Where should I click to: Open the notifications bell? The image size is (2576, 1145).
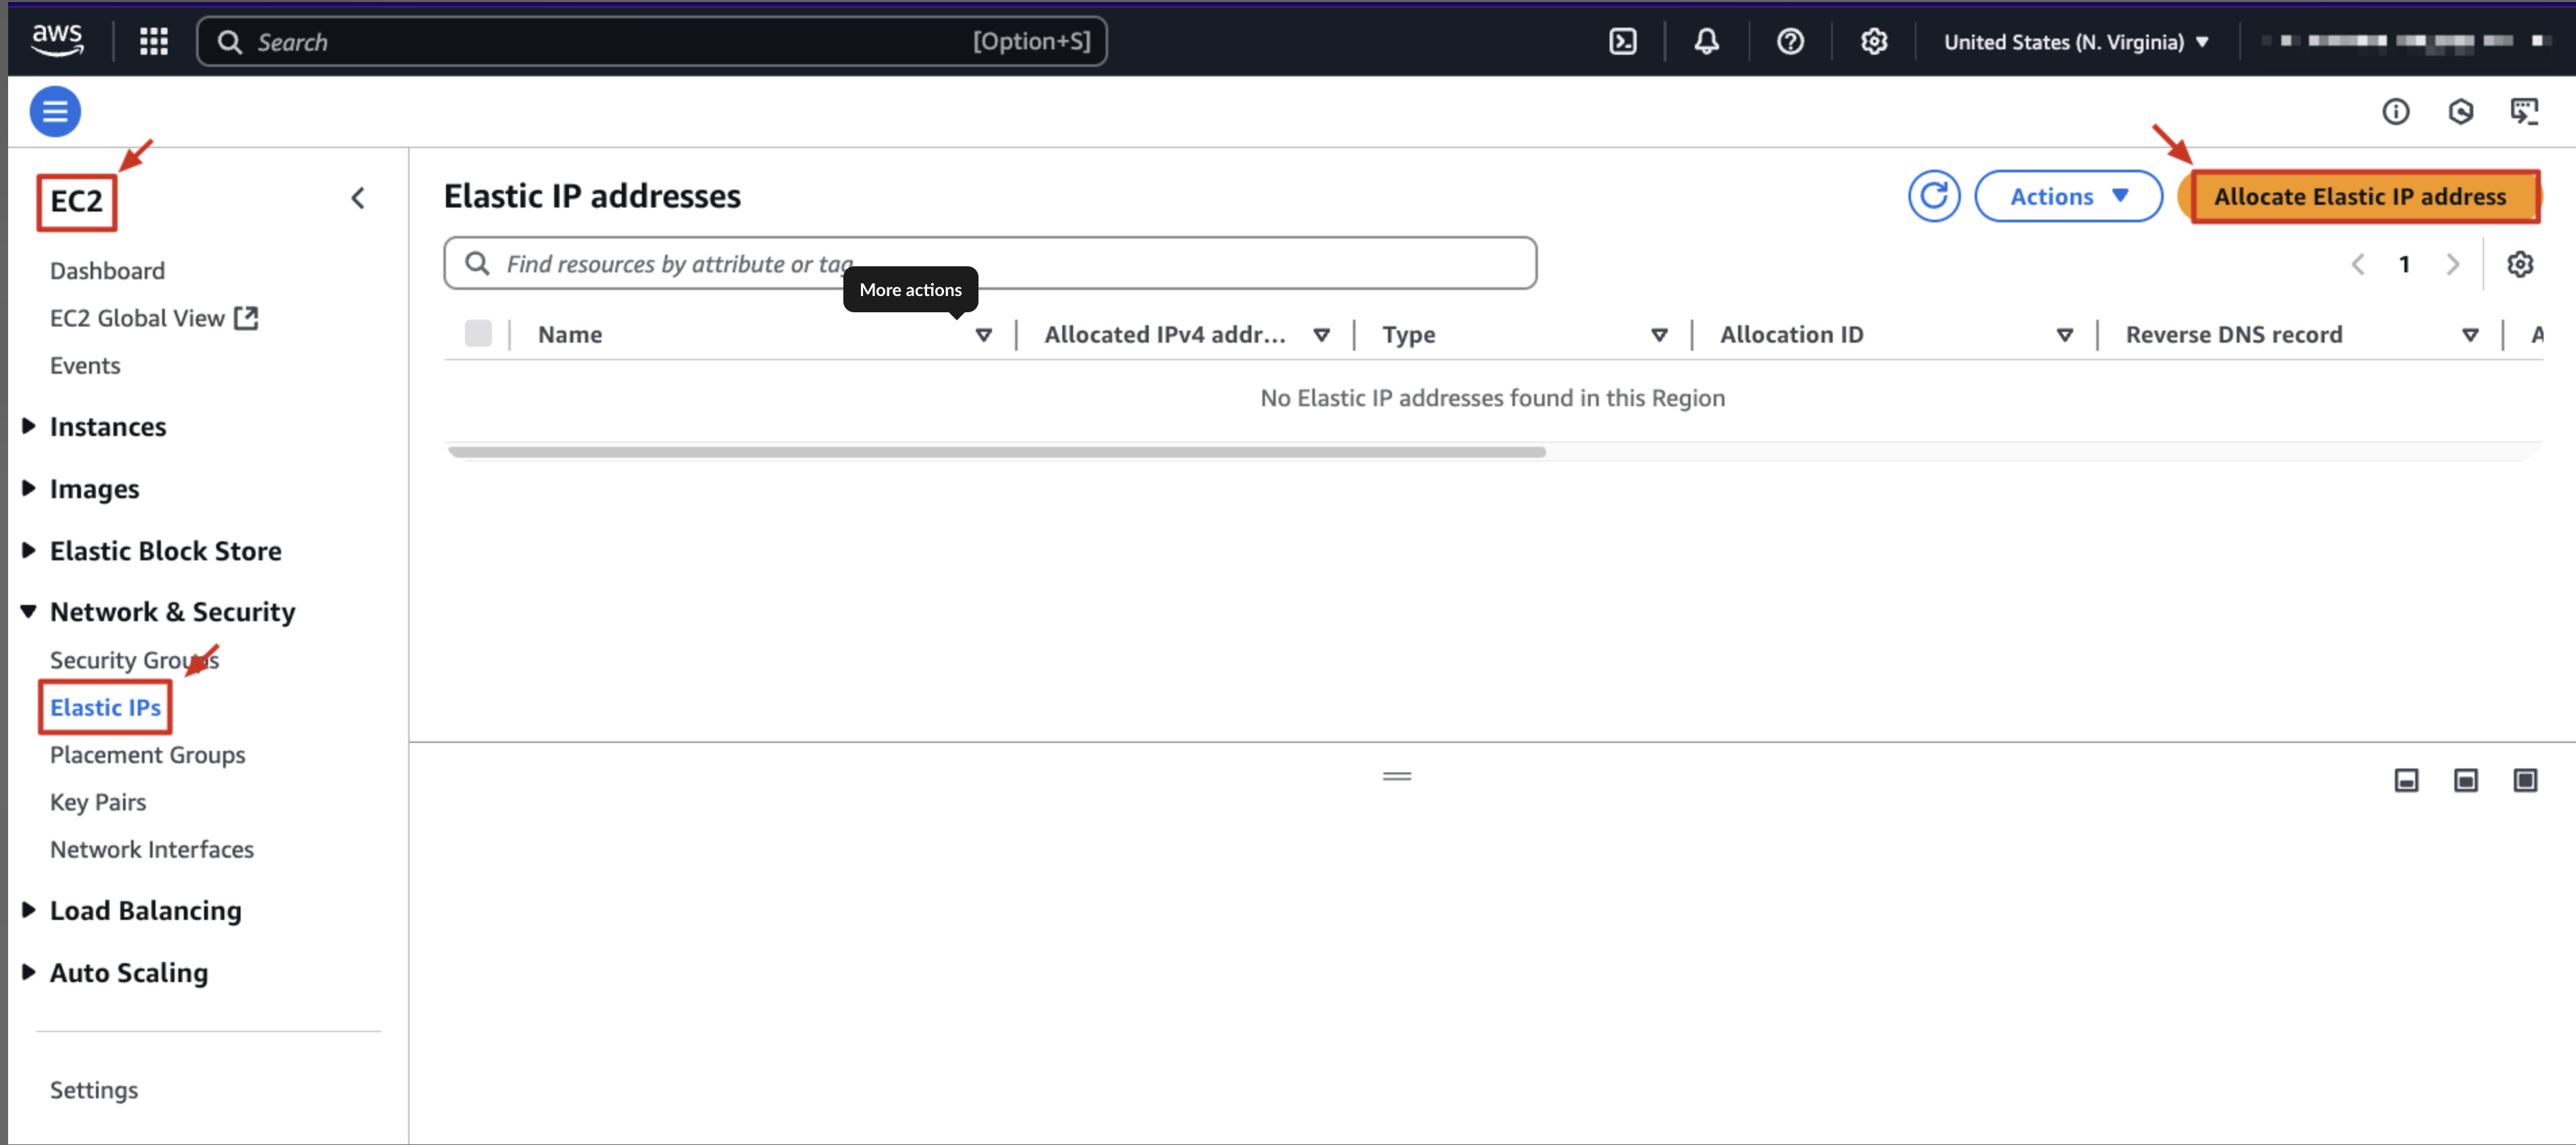[1706, 41]
